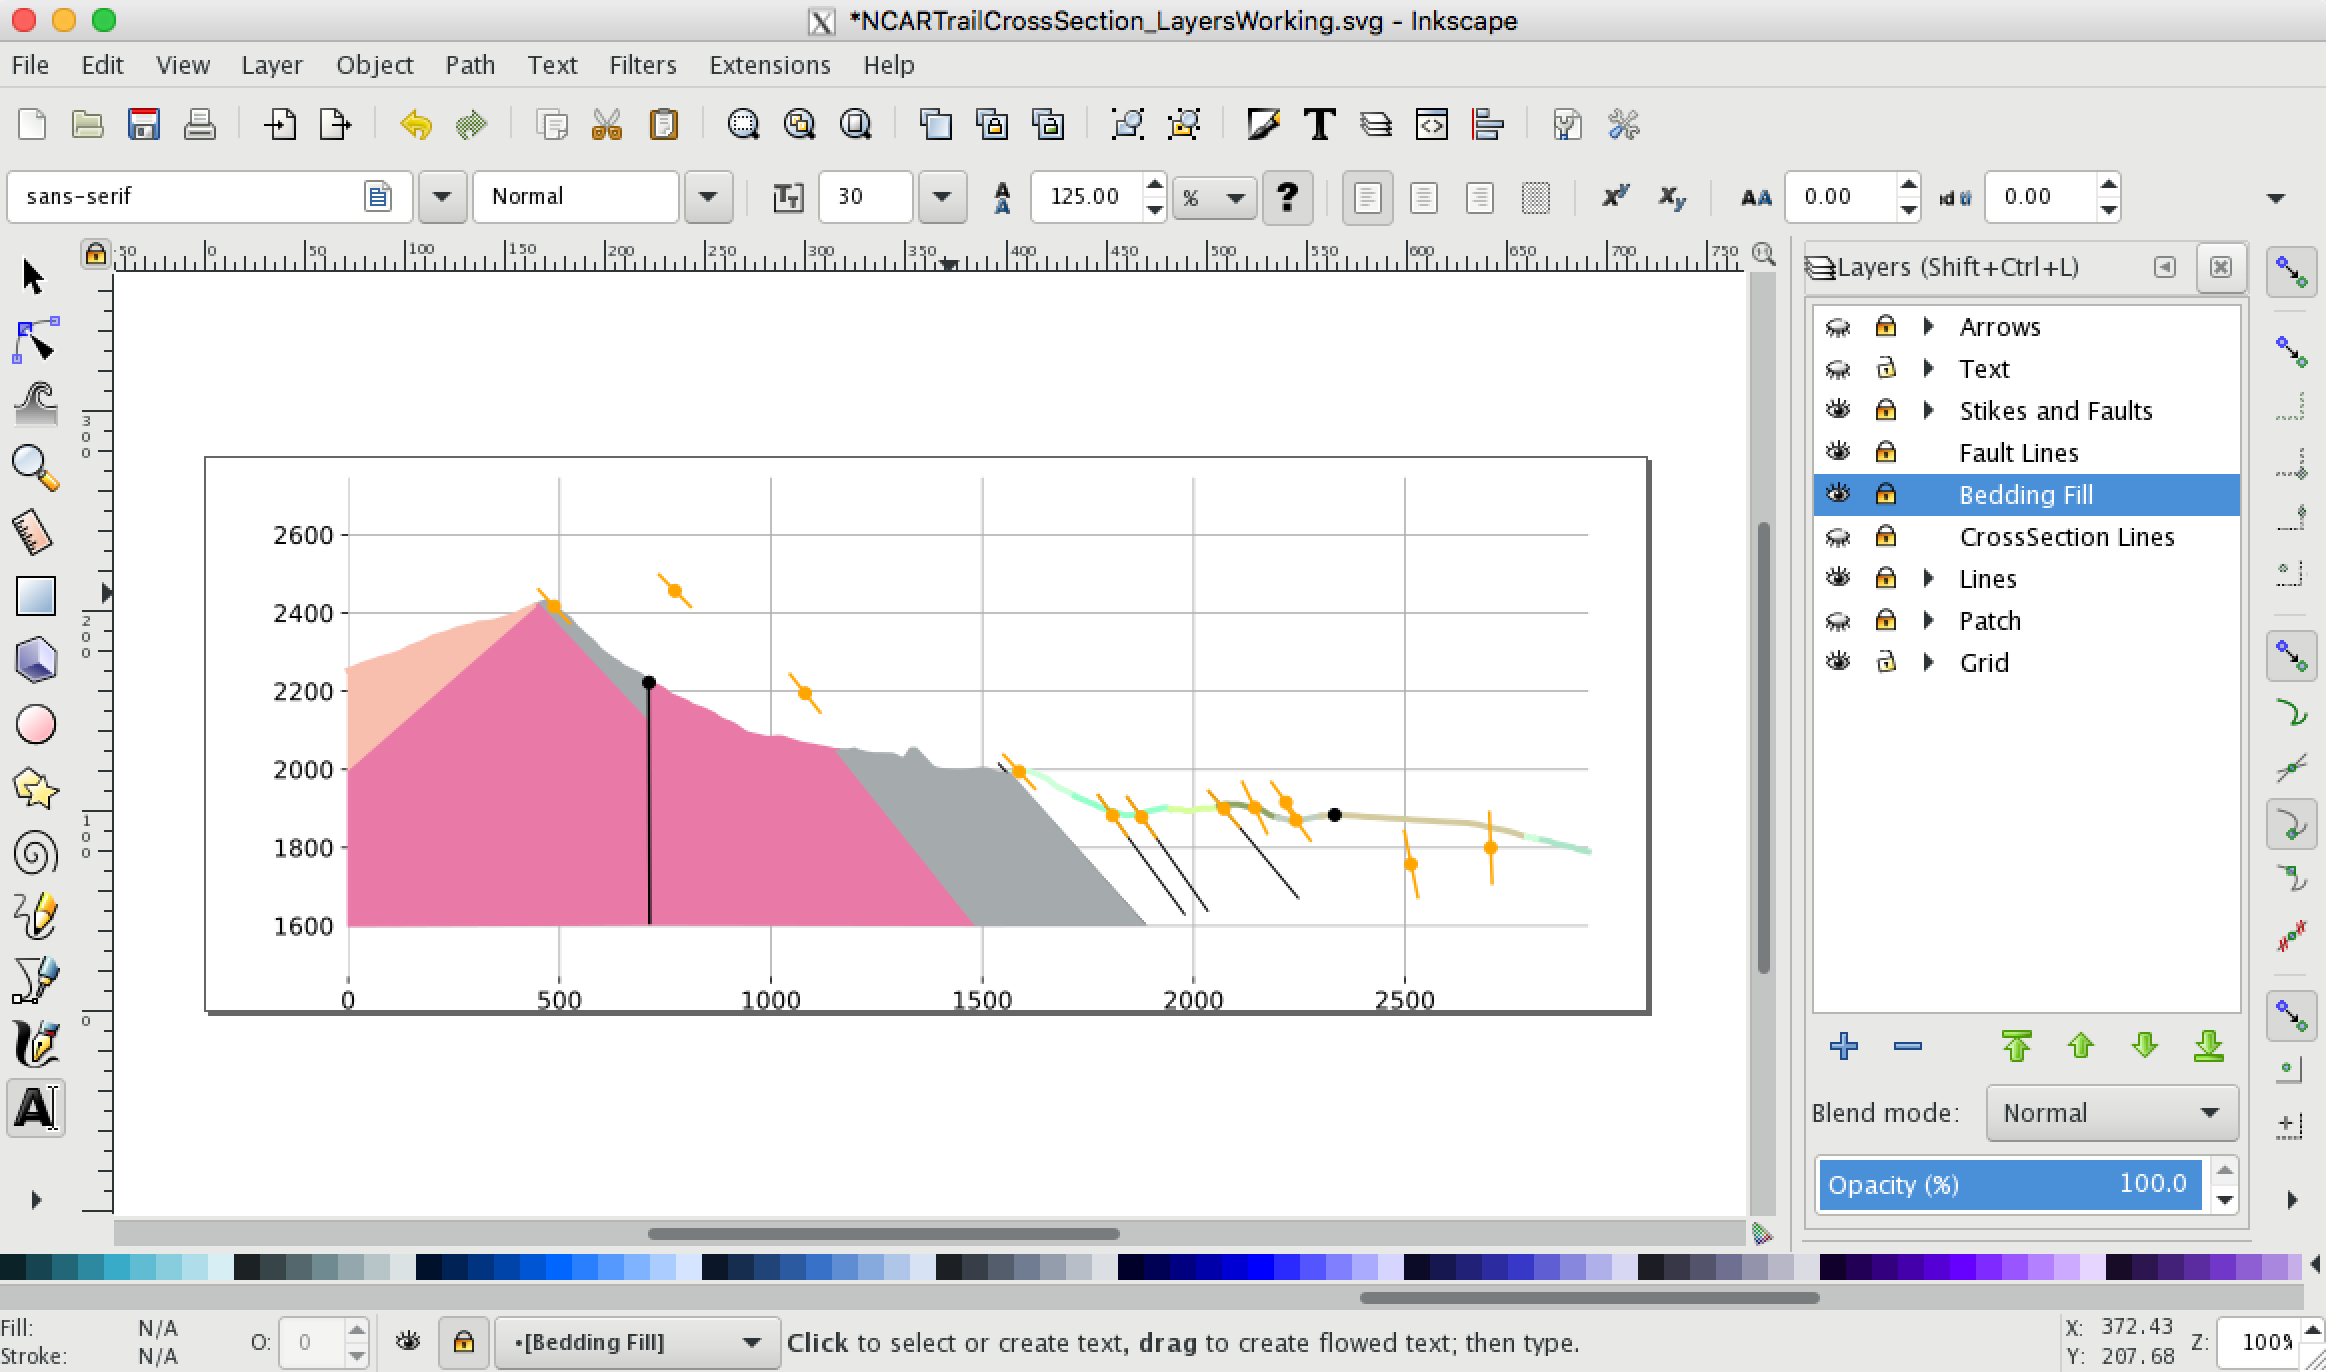Screen dimensions: 2326x1372
Task: Open the font family dropdown arrow
Action: coord(441,196)
